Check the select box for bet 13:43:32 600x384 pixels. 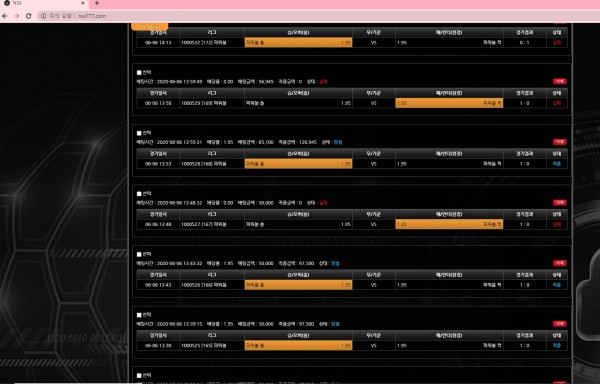pos(139,254)
